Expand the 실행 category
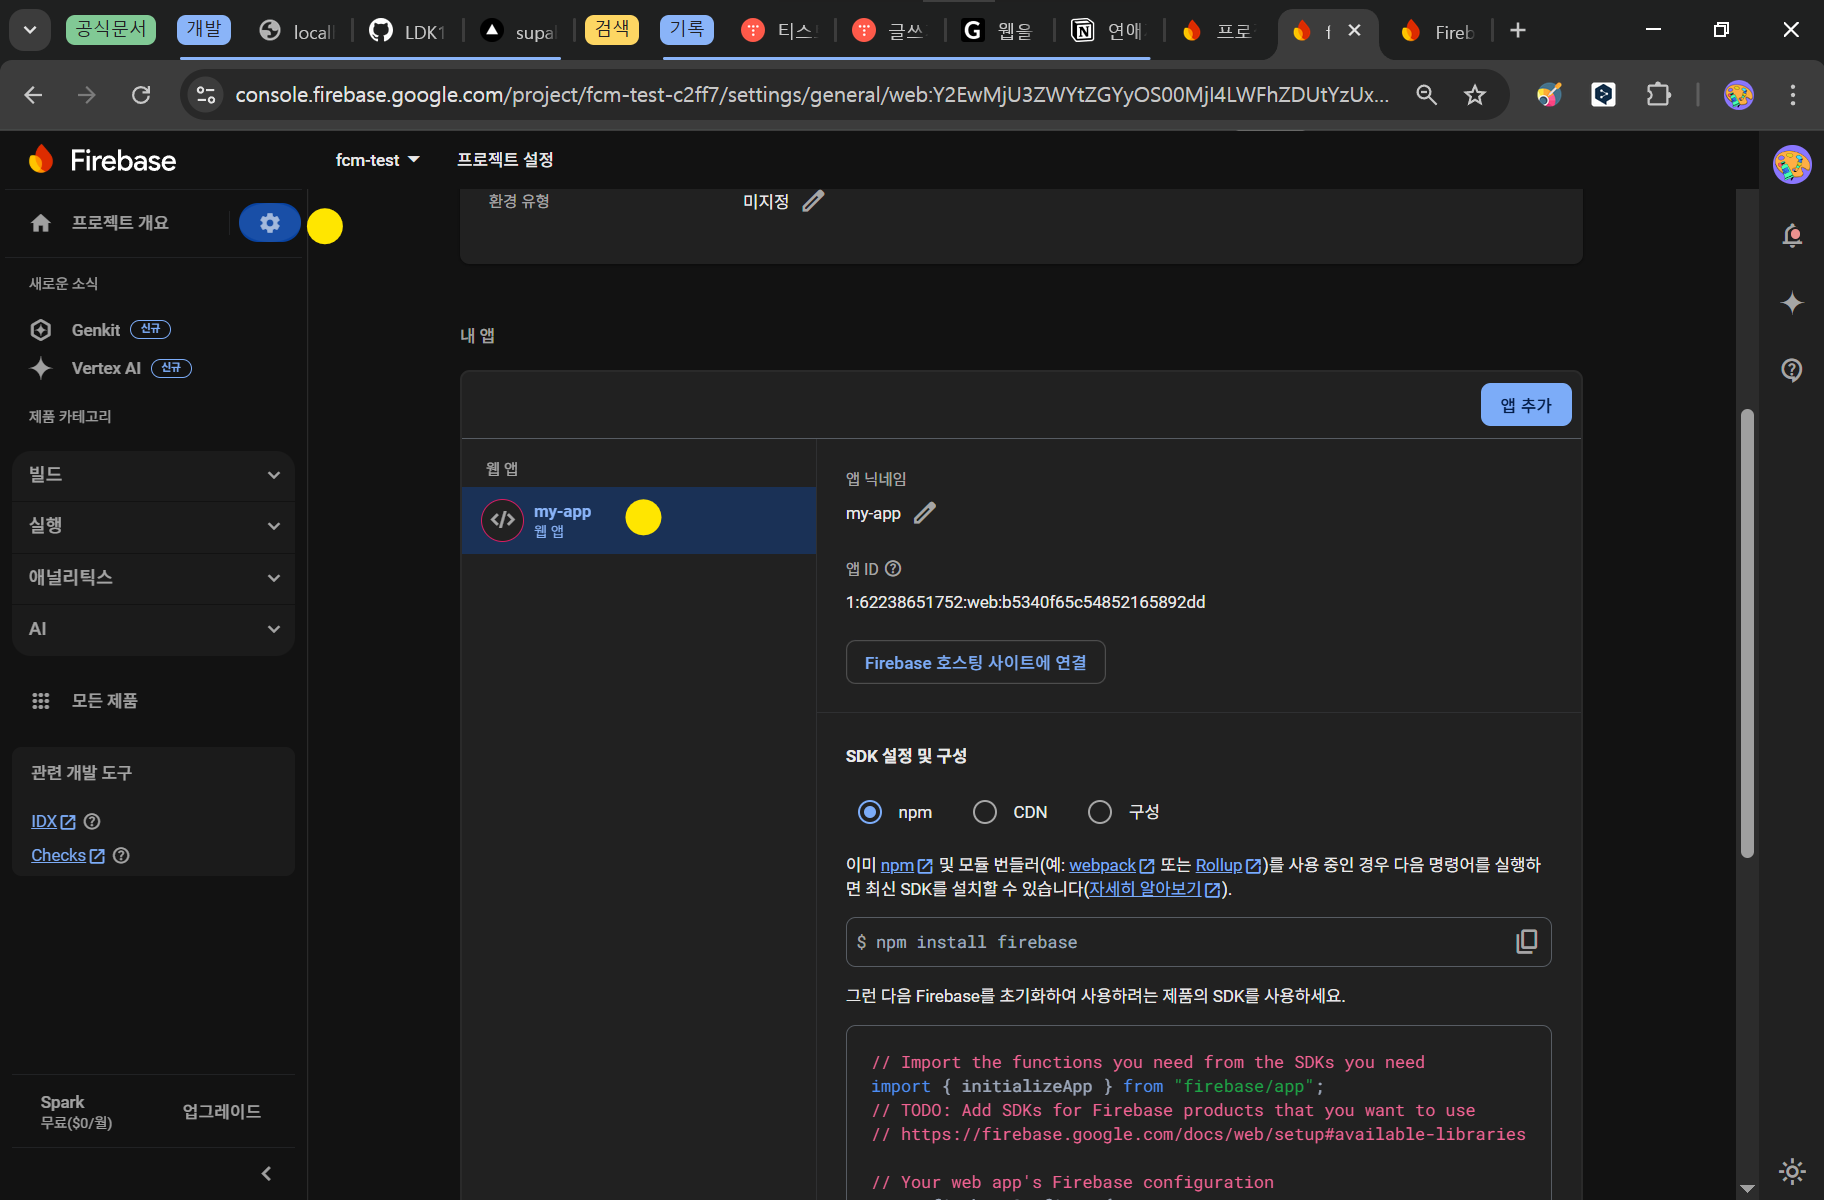The width and height of the screenshot is (1824, 1200). (x=153, y=526)
